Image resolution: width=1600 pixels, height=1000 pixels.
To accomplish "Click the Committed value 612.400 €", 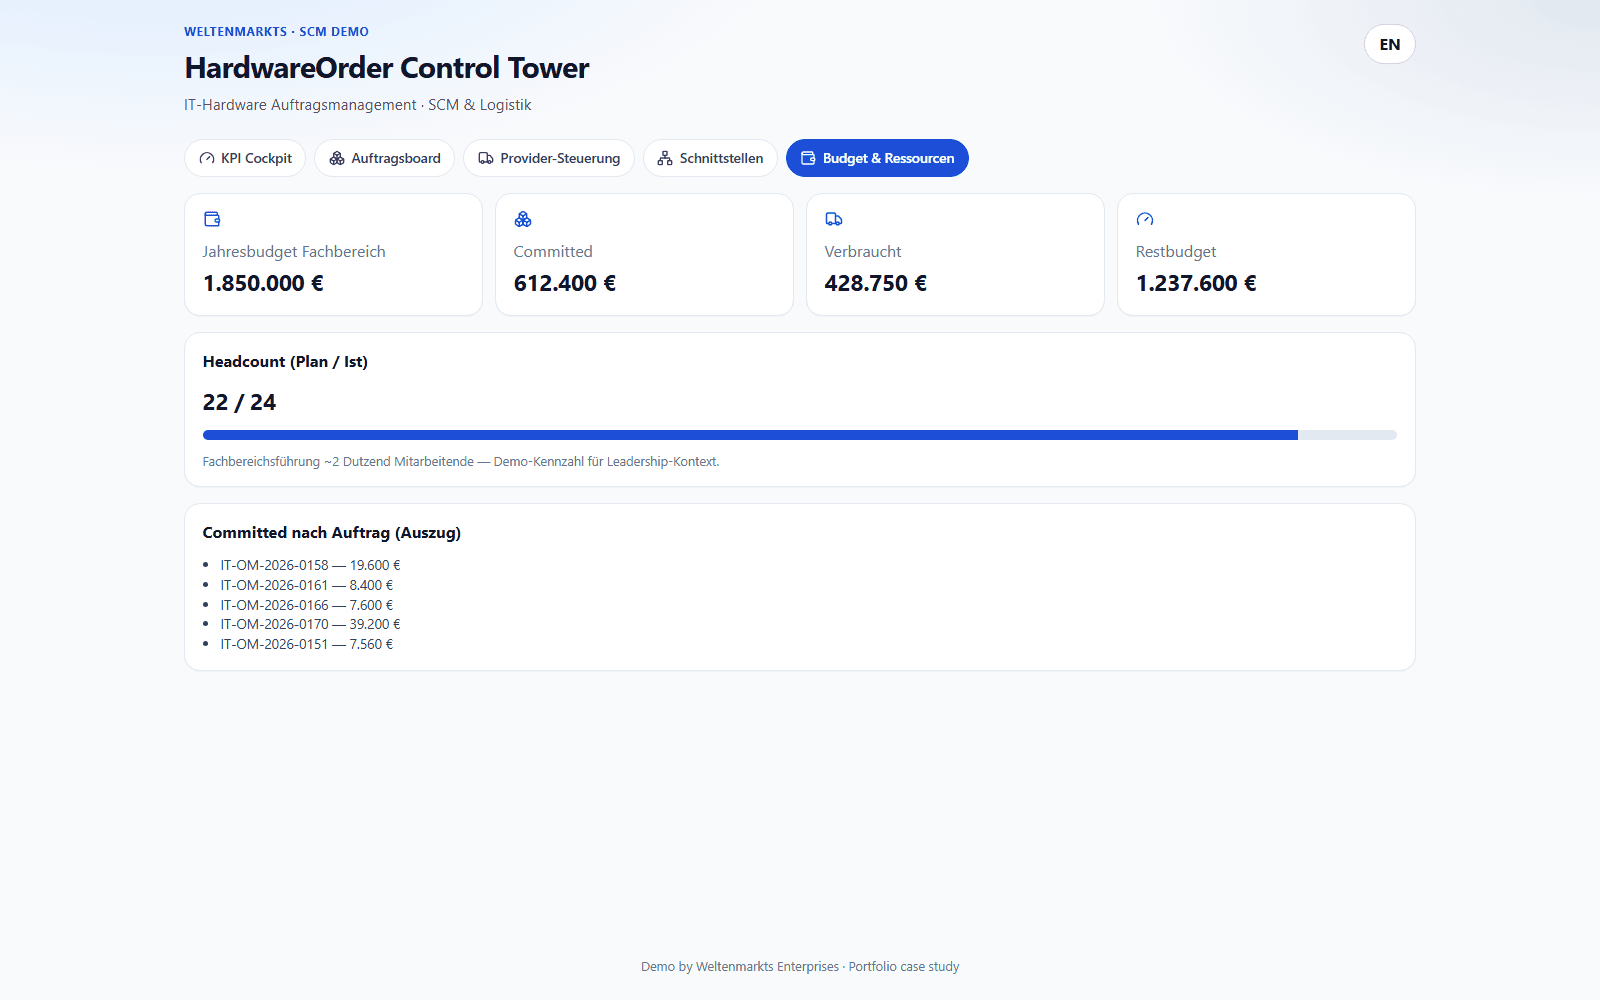I will coord(565,283).
